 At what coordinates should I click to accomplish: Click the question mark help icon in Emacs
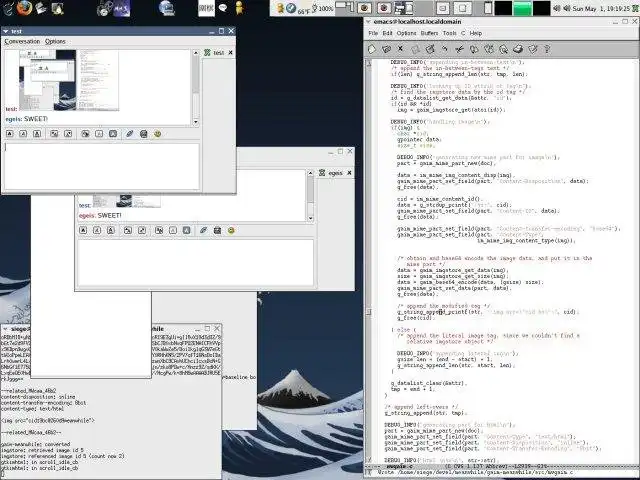[547, 49]
